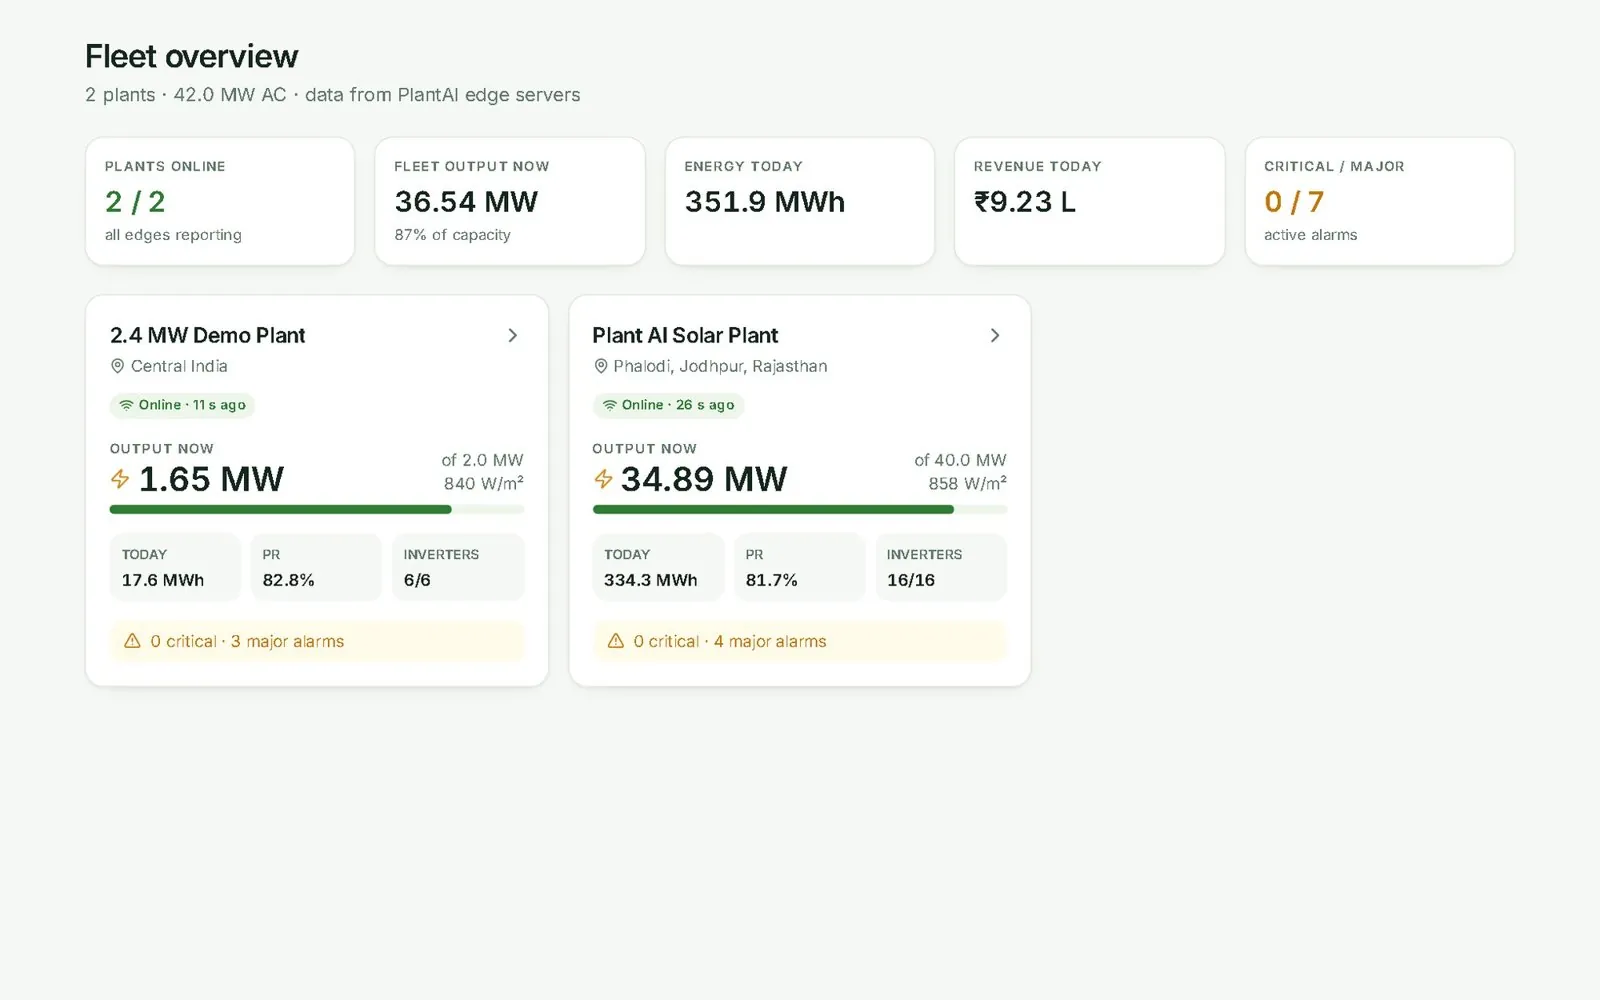This screenshot has height=1000, width=1600.
Task: Click the Online · 26 s ago status badge
Action: point(668,405)
